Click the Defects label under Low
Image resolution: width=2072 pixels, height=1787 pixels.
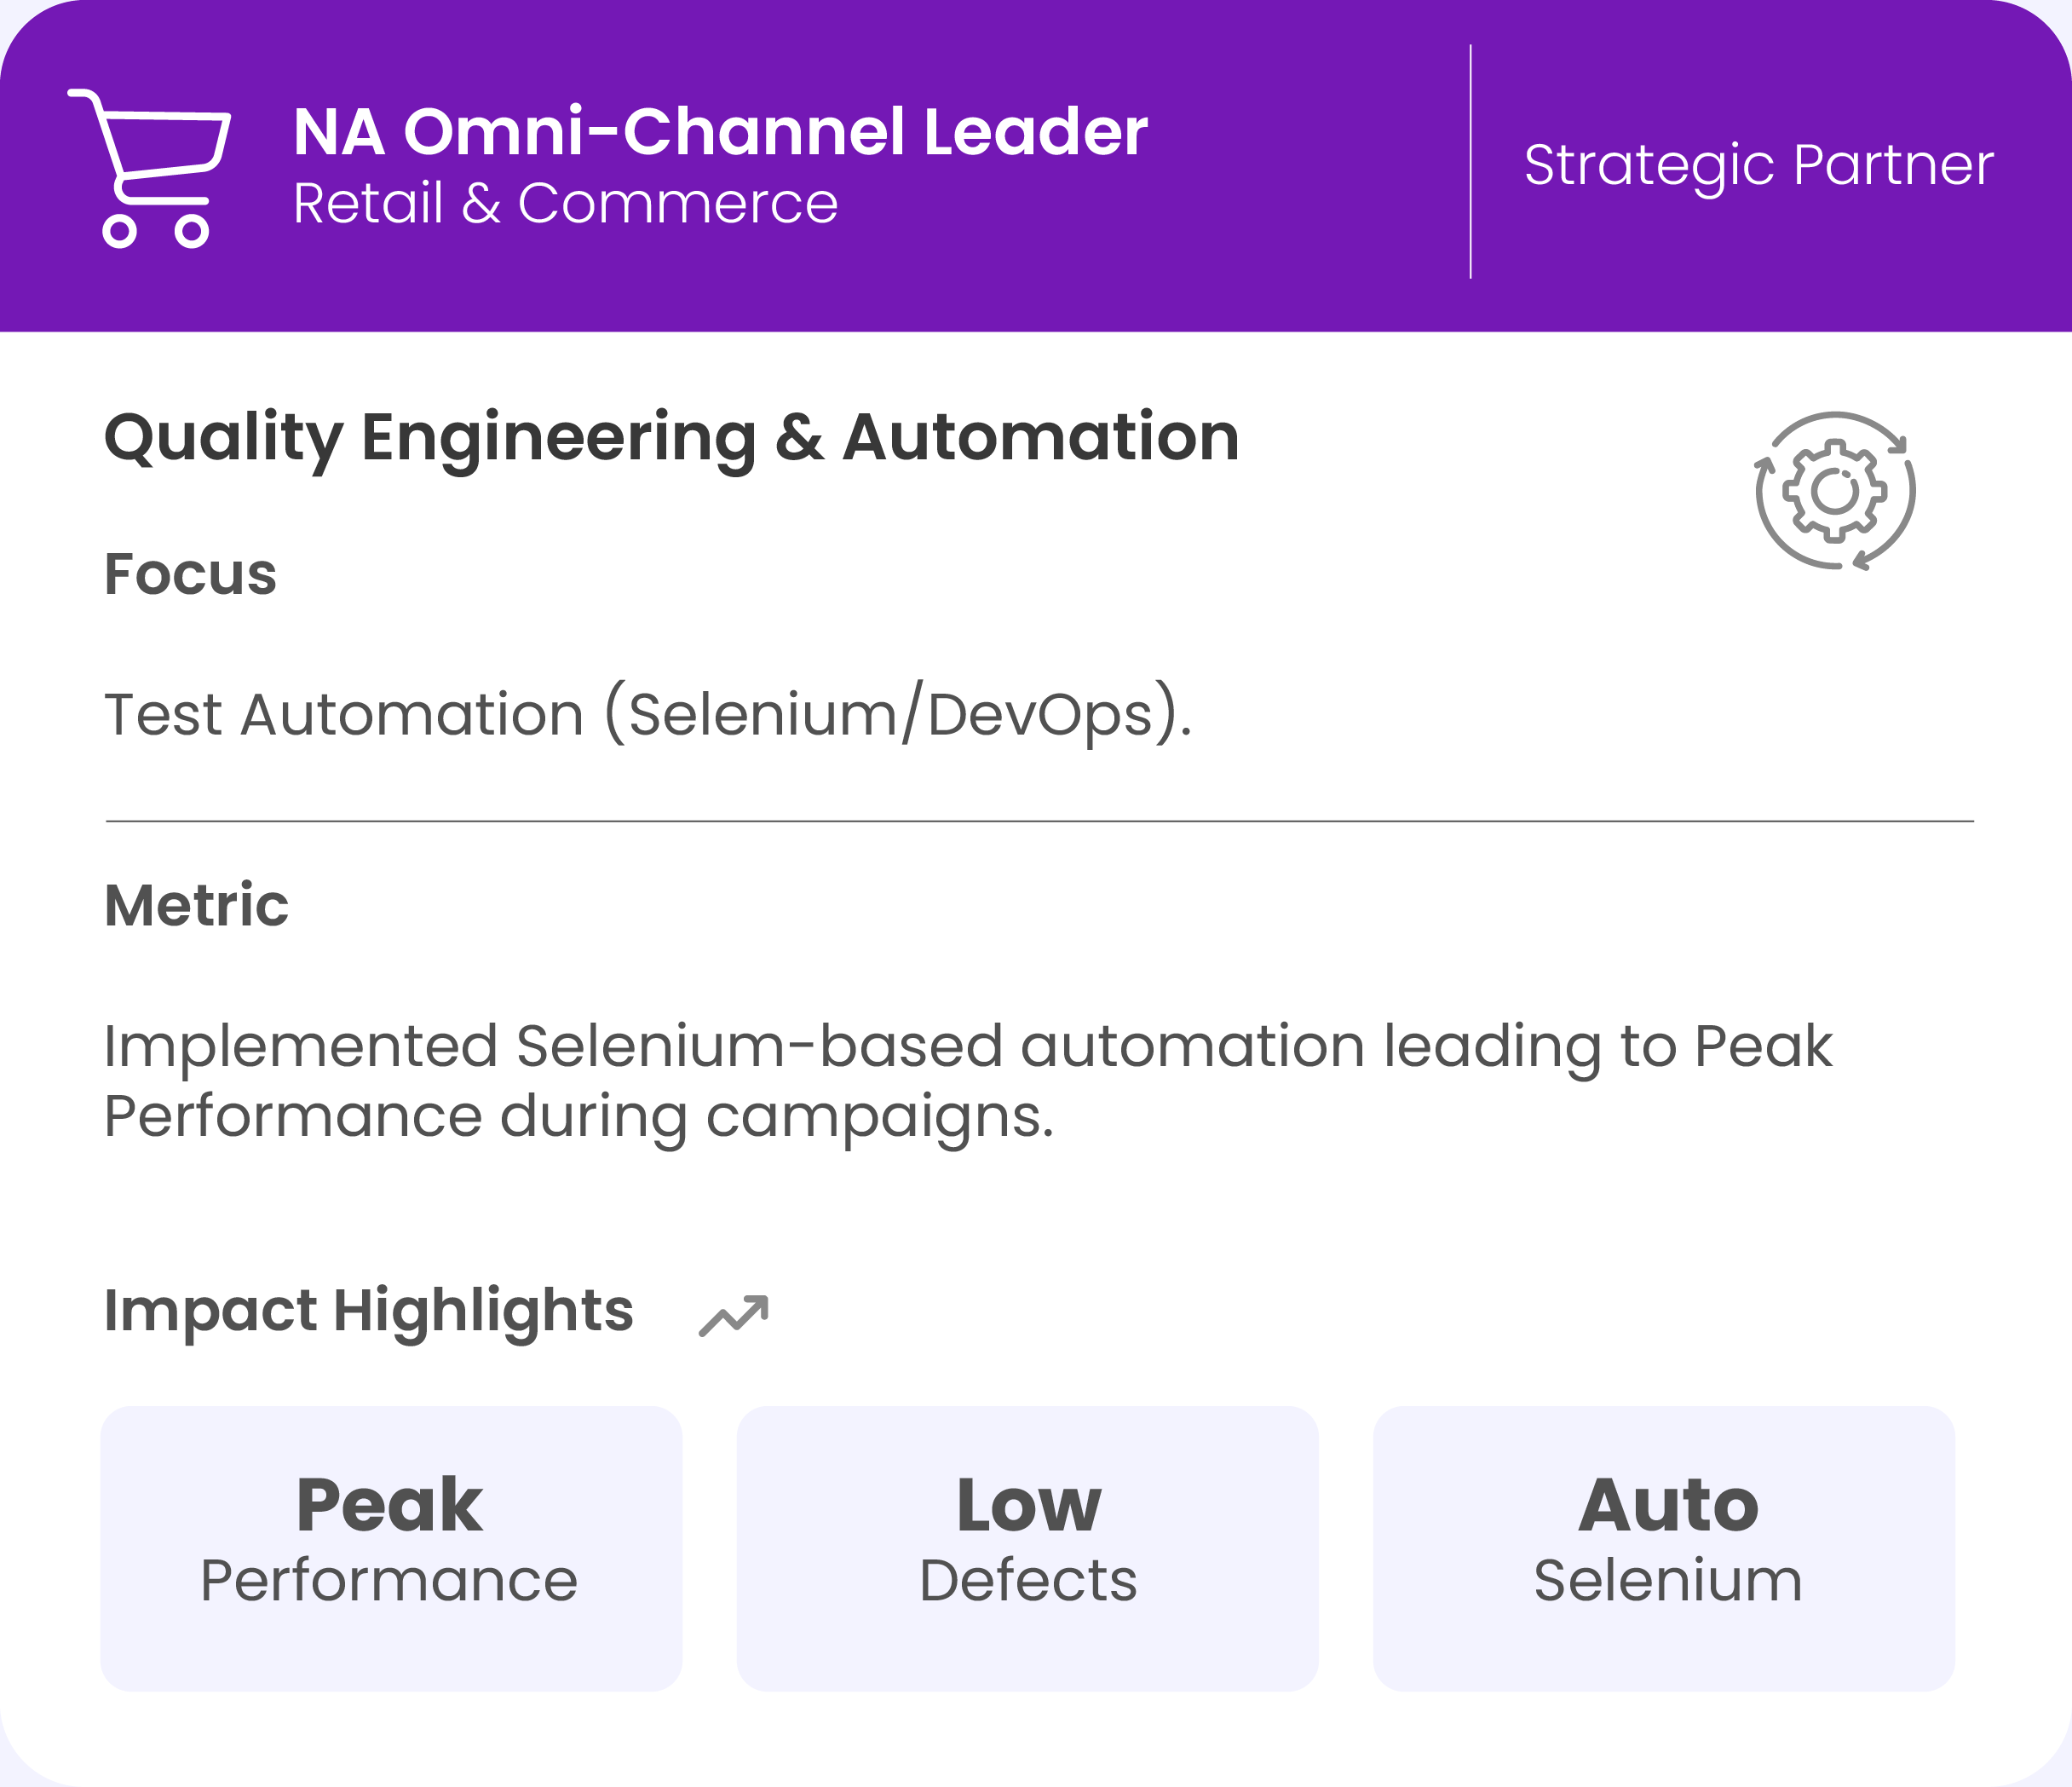(x=1028, y=1581)
